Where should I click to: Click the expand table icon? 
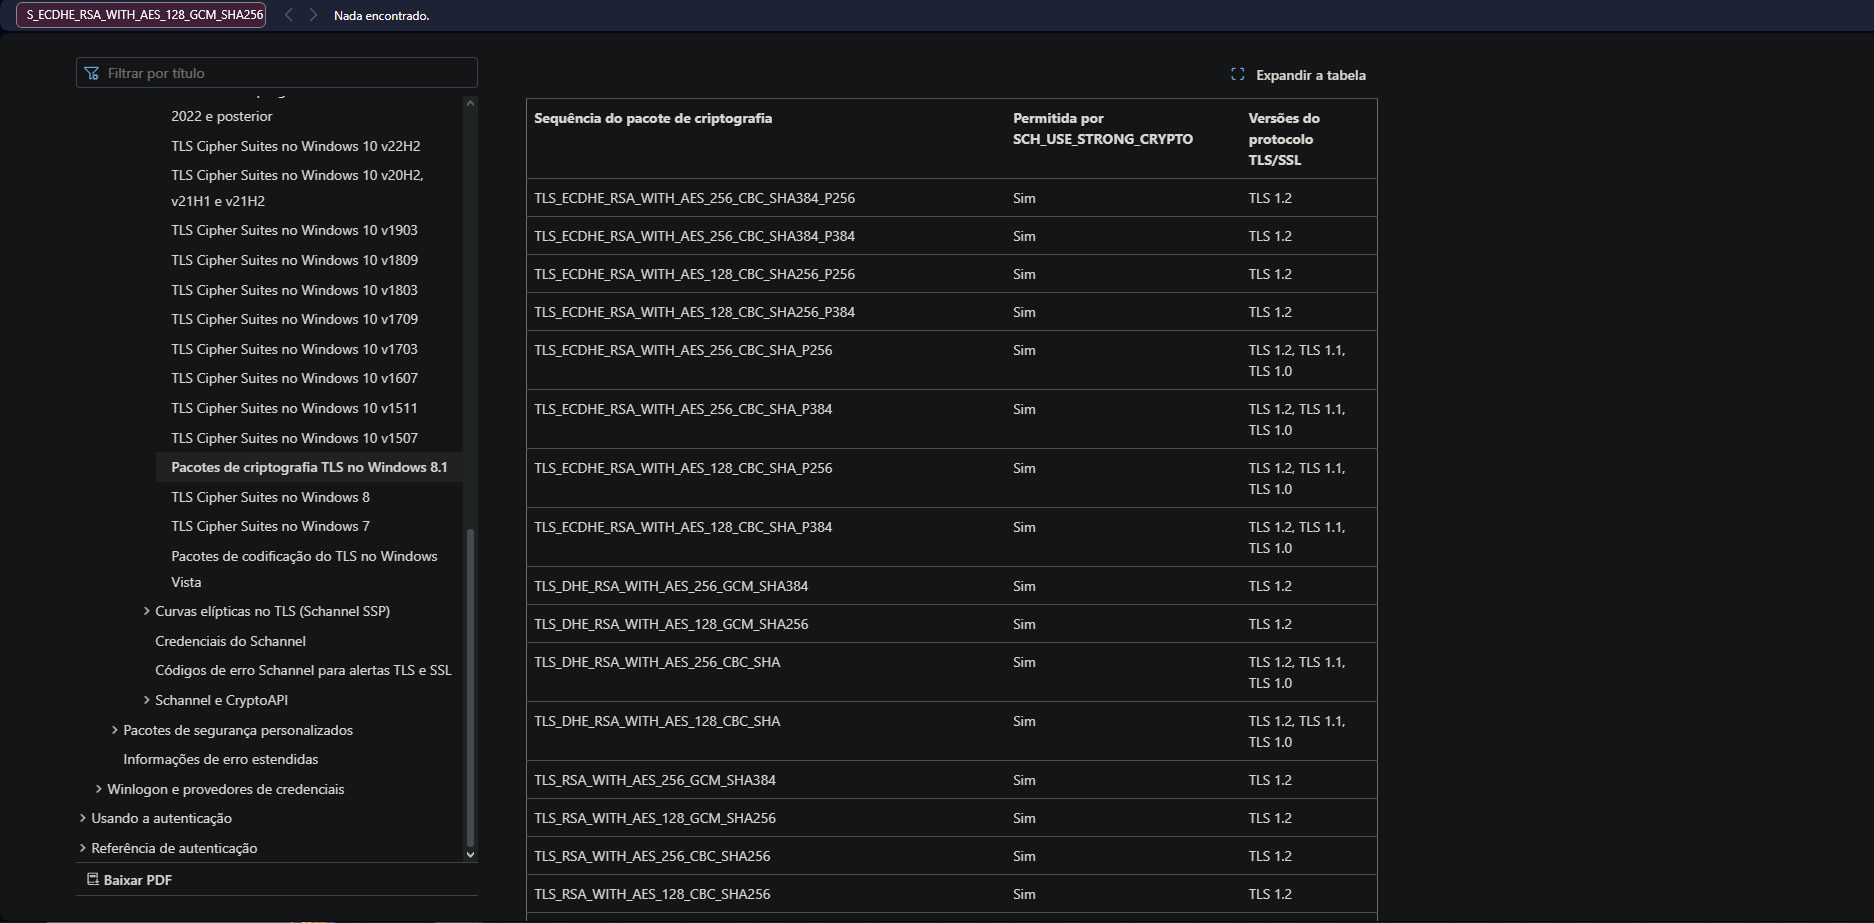tap(1237, 75)
